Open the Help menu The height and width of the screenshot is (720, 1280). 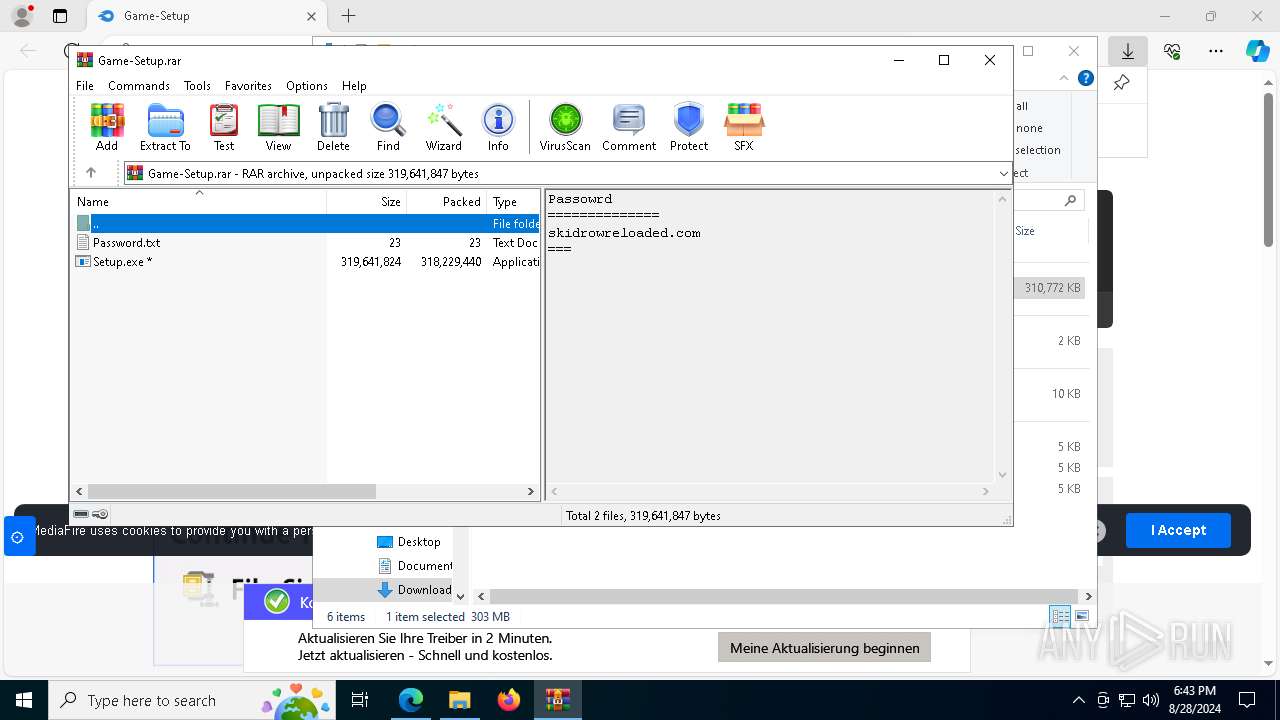354,86
